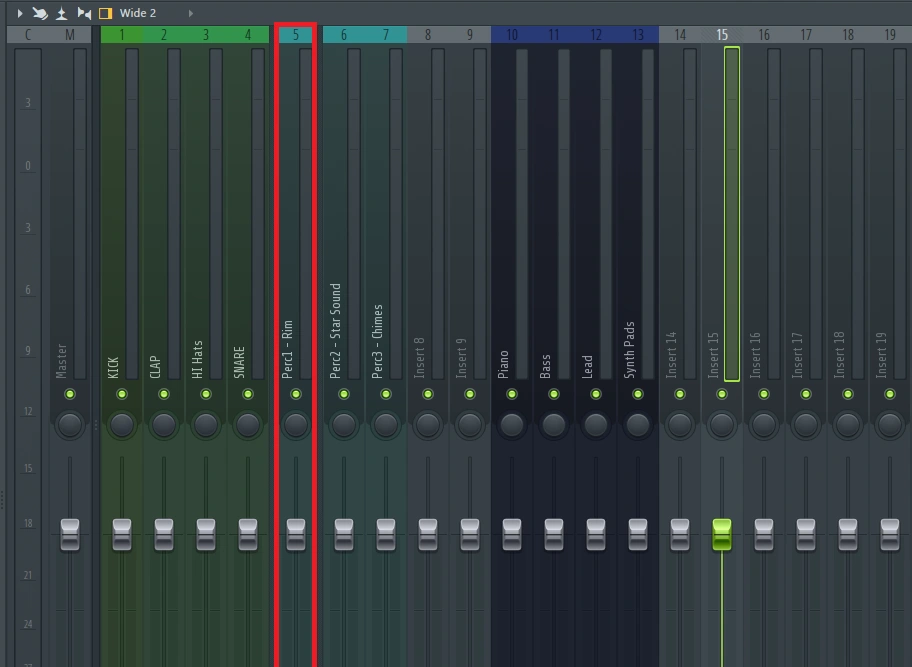Mute the KICK track

coord(122,395)
